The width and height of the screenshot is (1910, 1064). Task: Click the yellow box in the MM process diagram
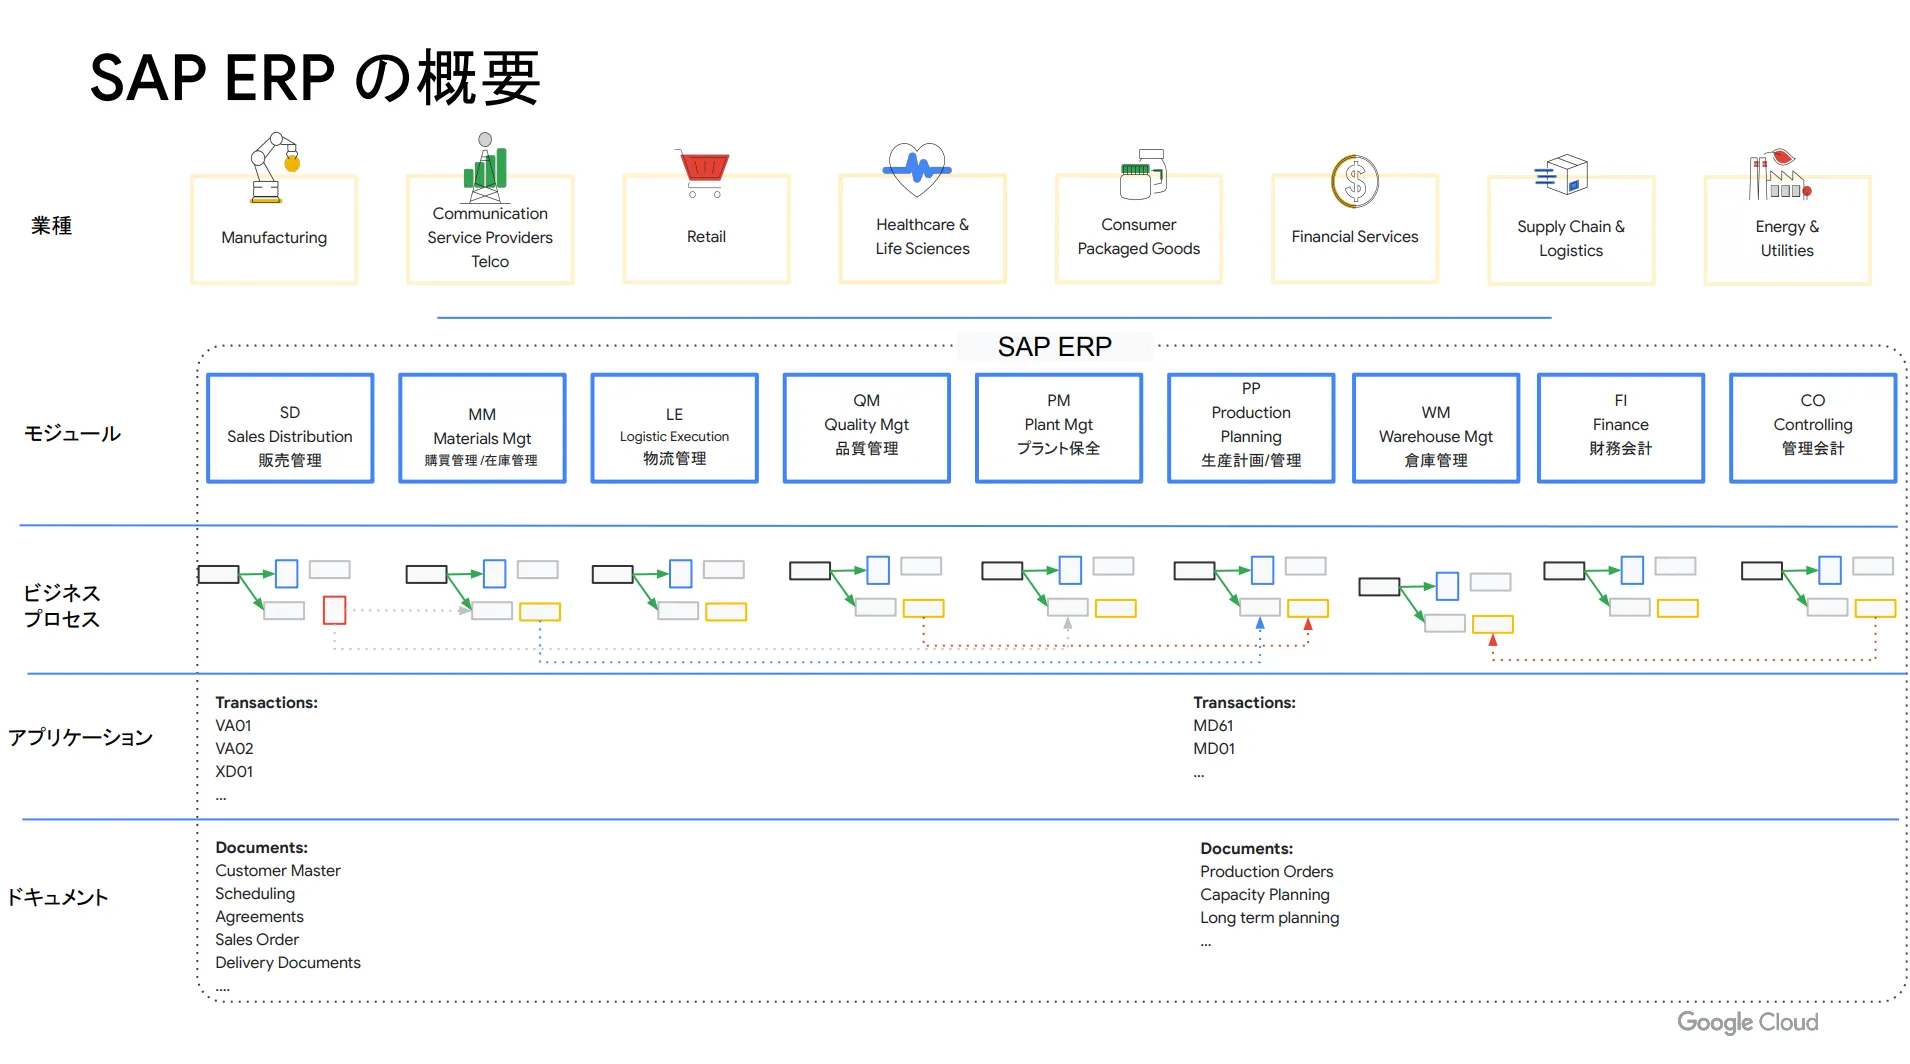540,612
